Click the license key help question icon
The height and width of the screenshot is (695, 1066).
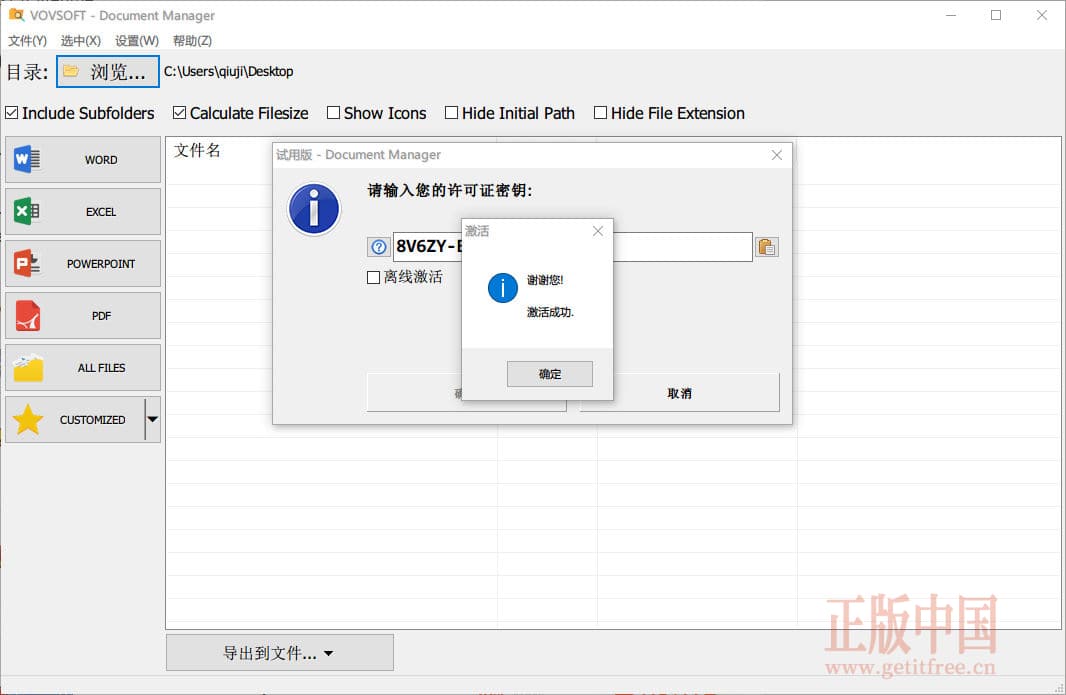click(379, 247)
